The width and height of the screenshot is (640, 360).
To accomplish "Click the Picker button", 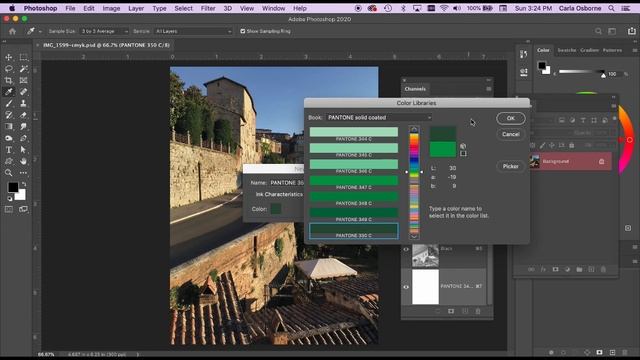I will tap(511, 166).
